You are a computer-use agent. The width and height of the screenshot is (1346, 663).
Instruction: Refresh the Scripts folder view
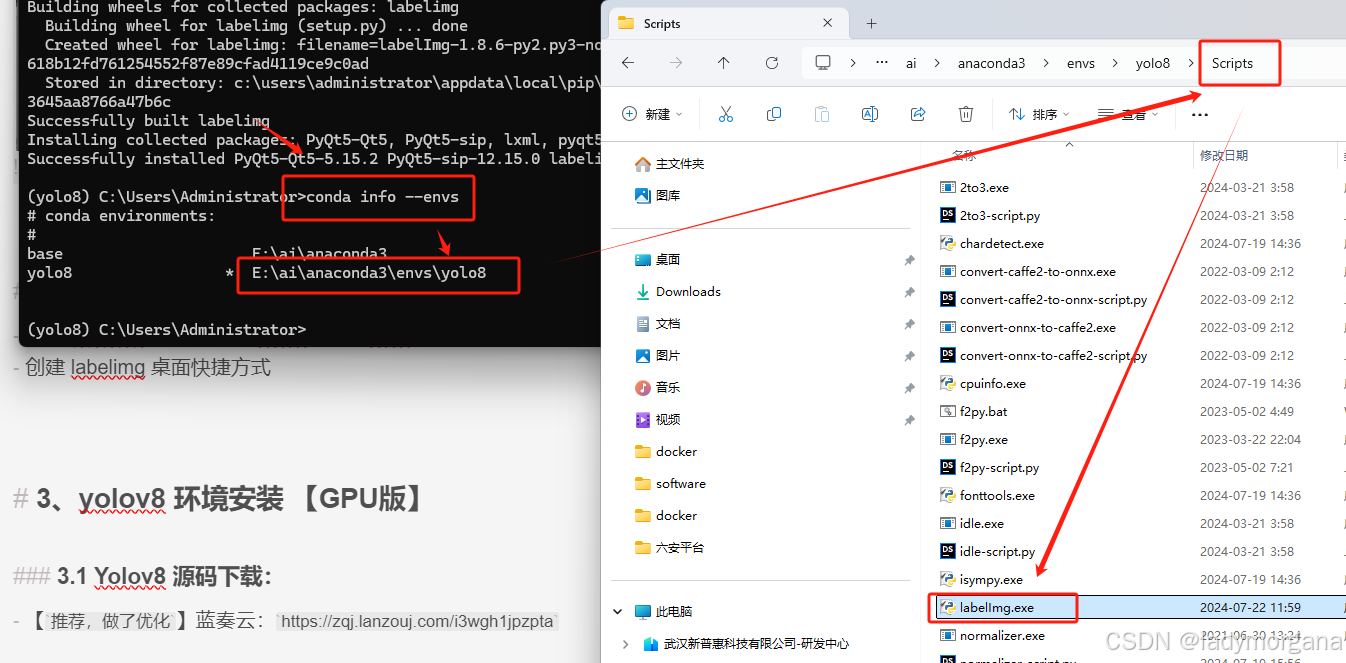click(x=772, y=63)
